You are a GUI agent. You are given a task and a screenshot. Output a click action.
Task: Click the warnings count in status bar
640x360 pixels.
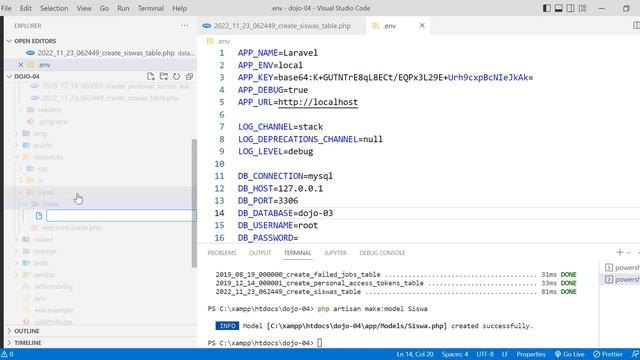coord(7,354)
